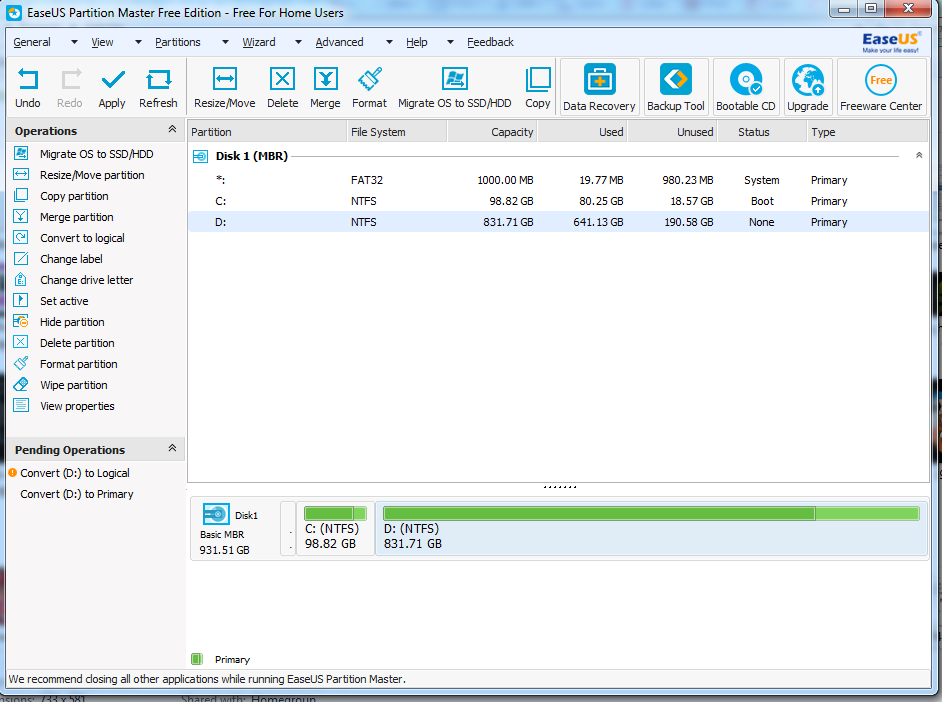This screenshot has height=702, width=942.
Task: Click the Redo toolbar icon
Action: (x=70, y=80)
